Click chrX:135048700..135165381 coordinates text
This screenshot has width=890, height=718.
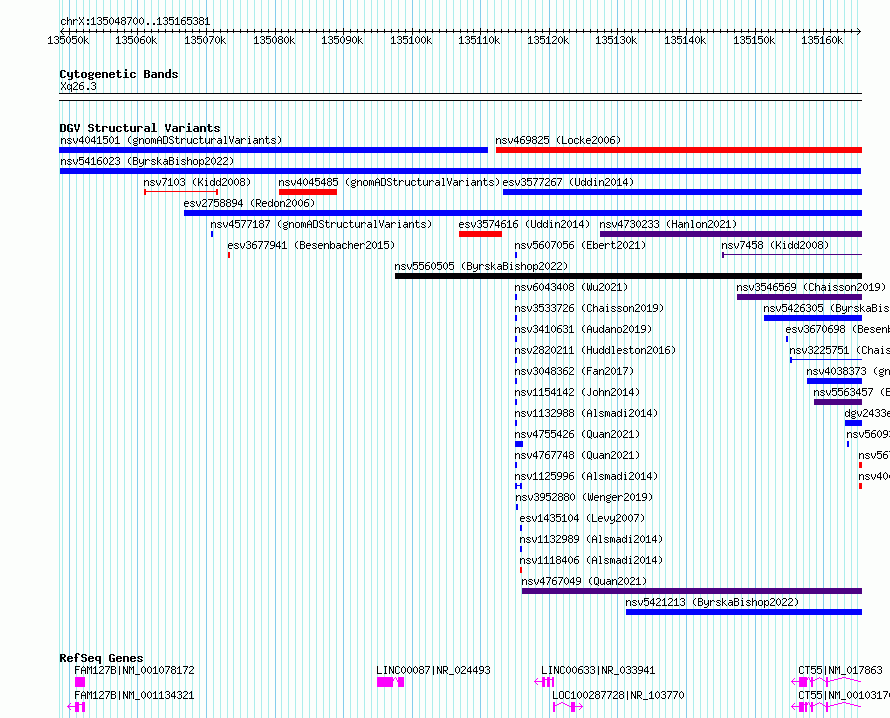(x=135, y=21)
